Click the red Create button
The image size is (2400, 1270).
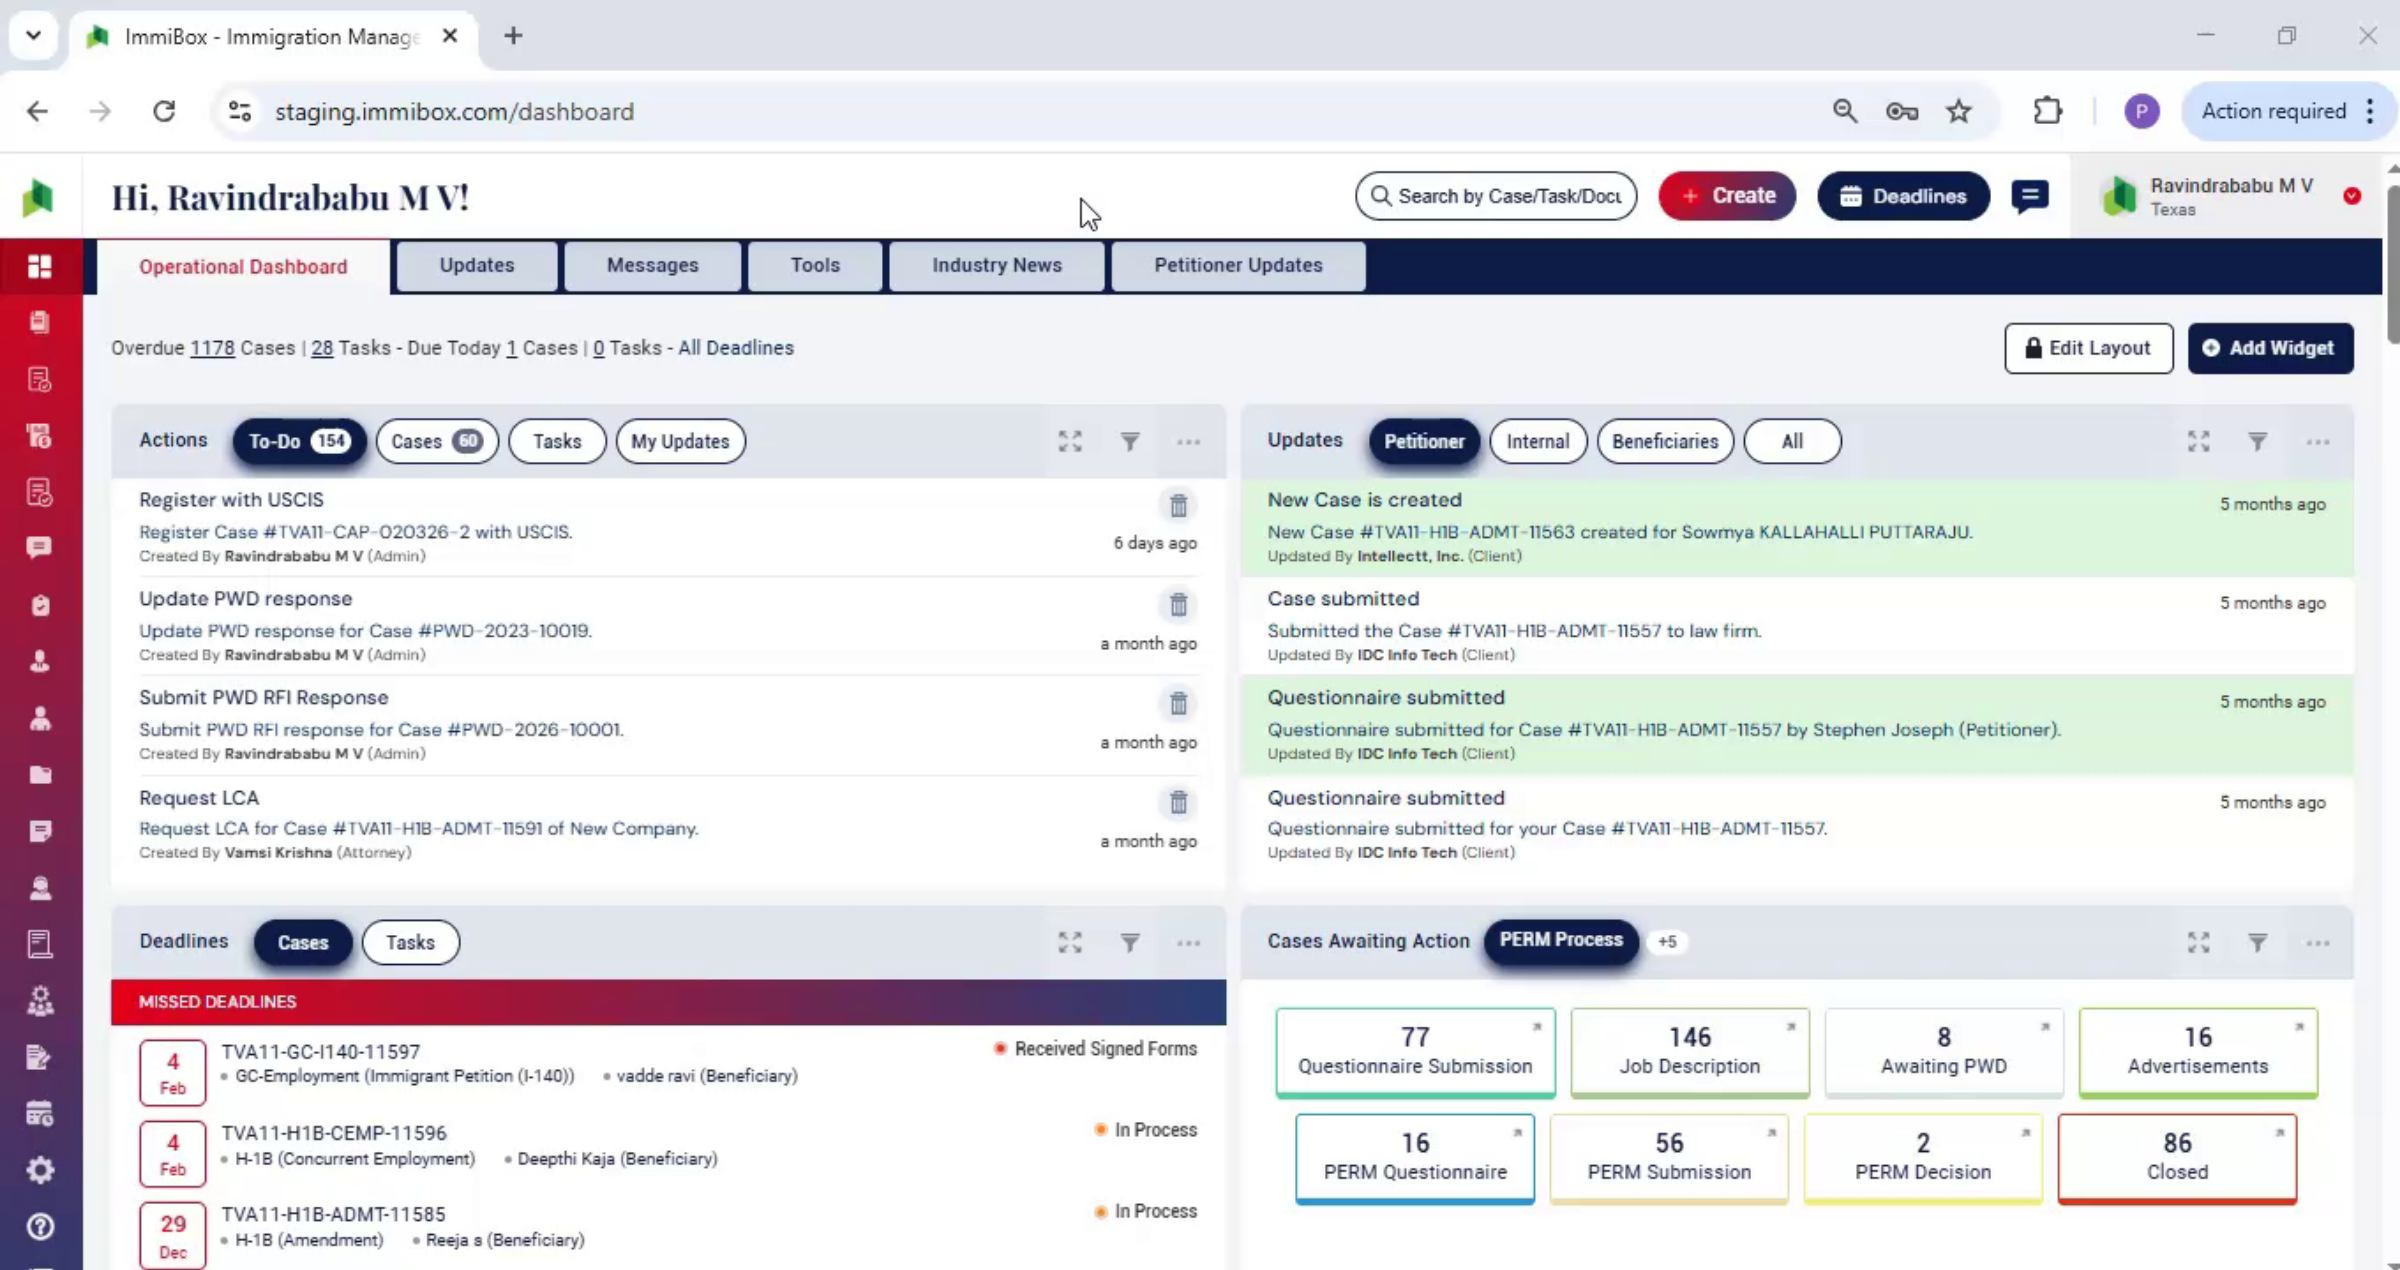click(x=1727, y=196)
